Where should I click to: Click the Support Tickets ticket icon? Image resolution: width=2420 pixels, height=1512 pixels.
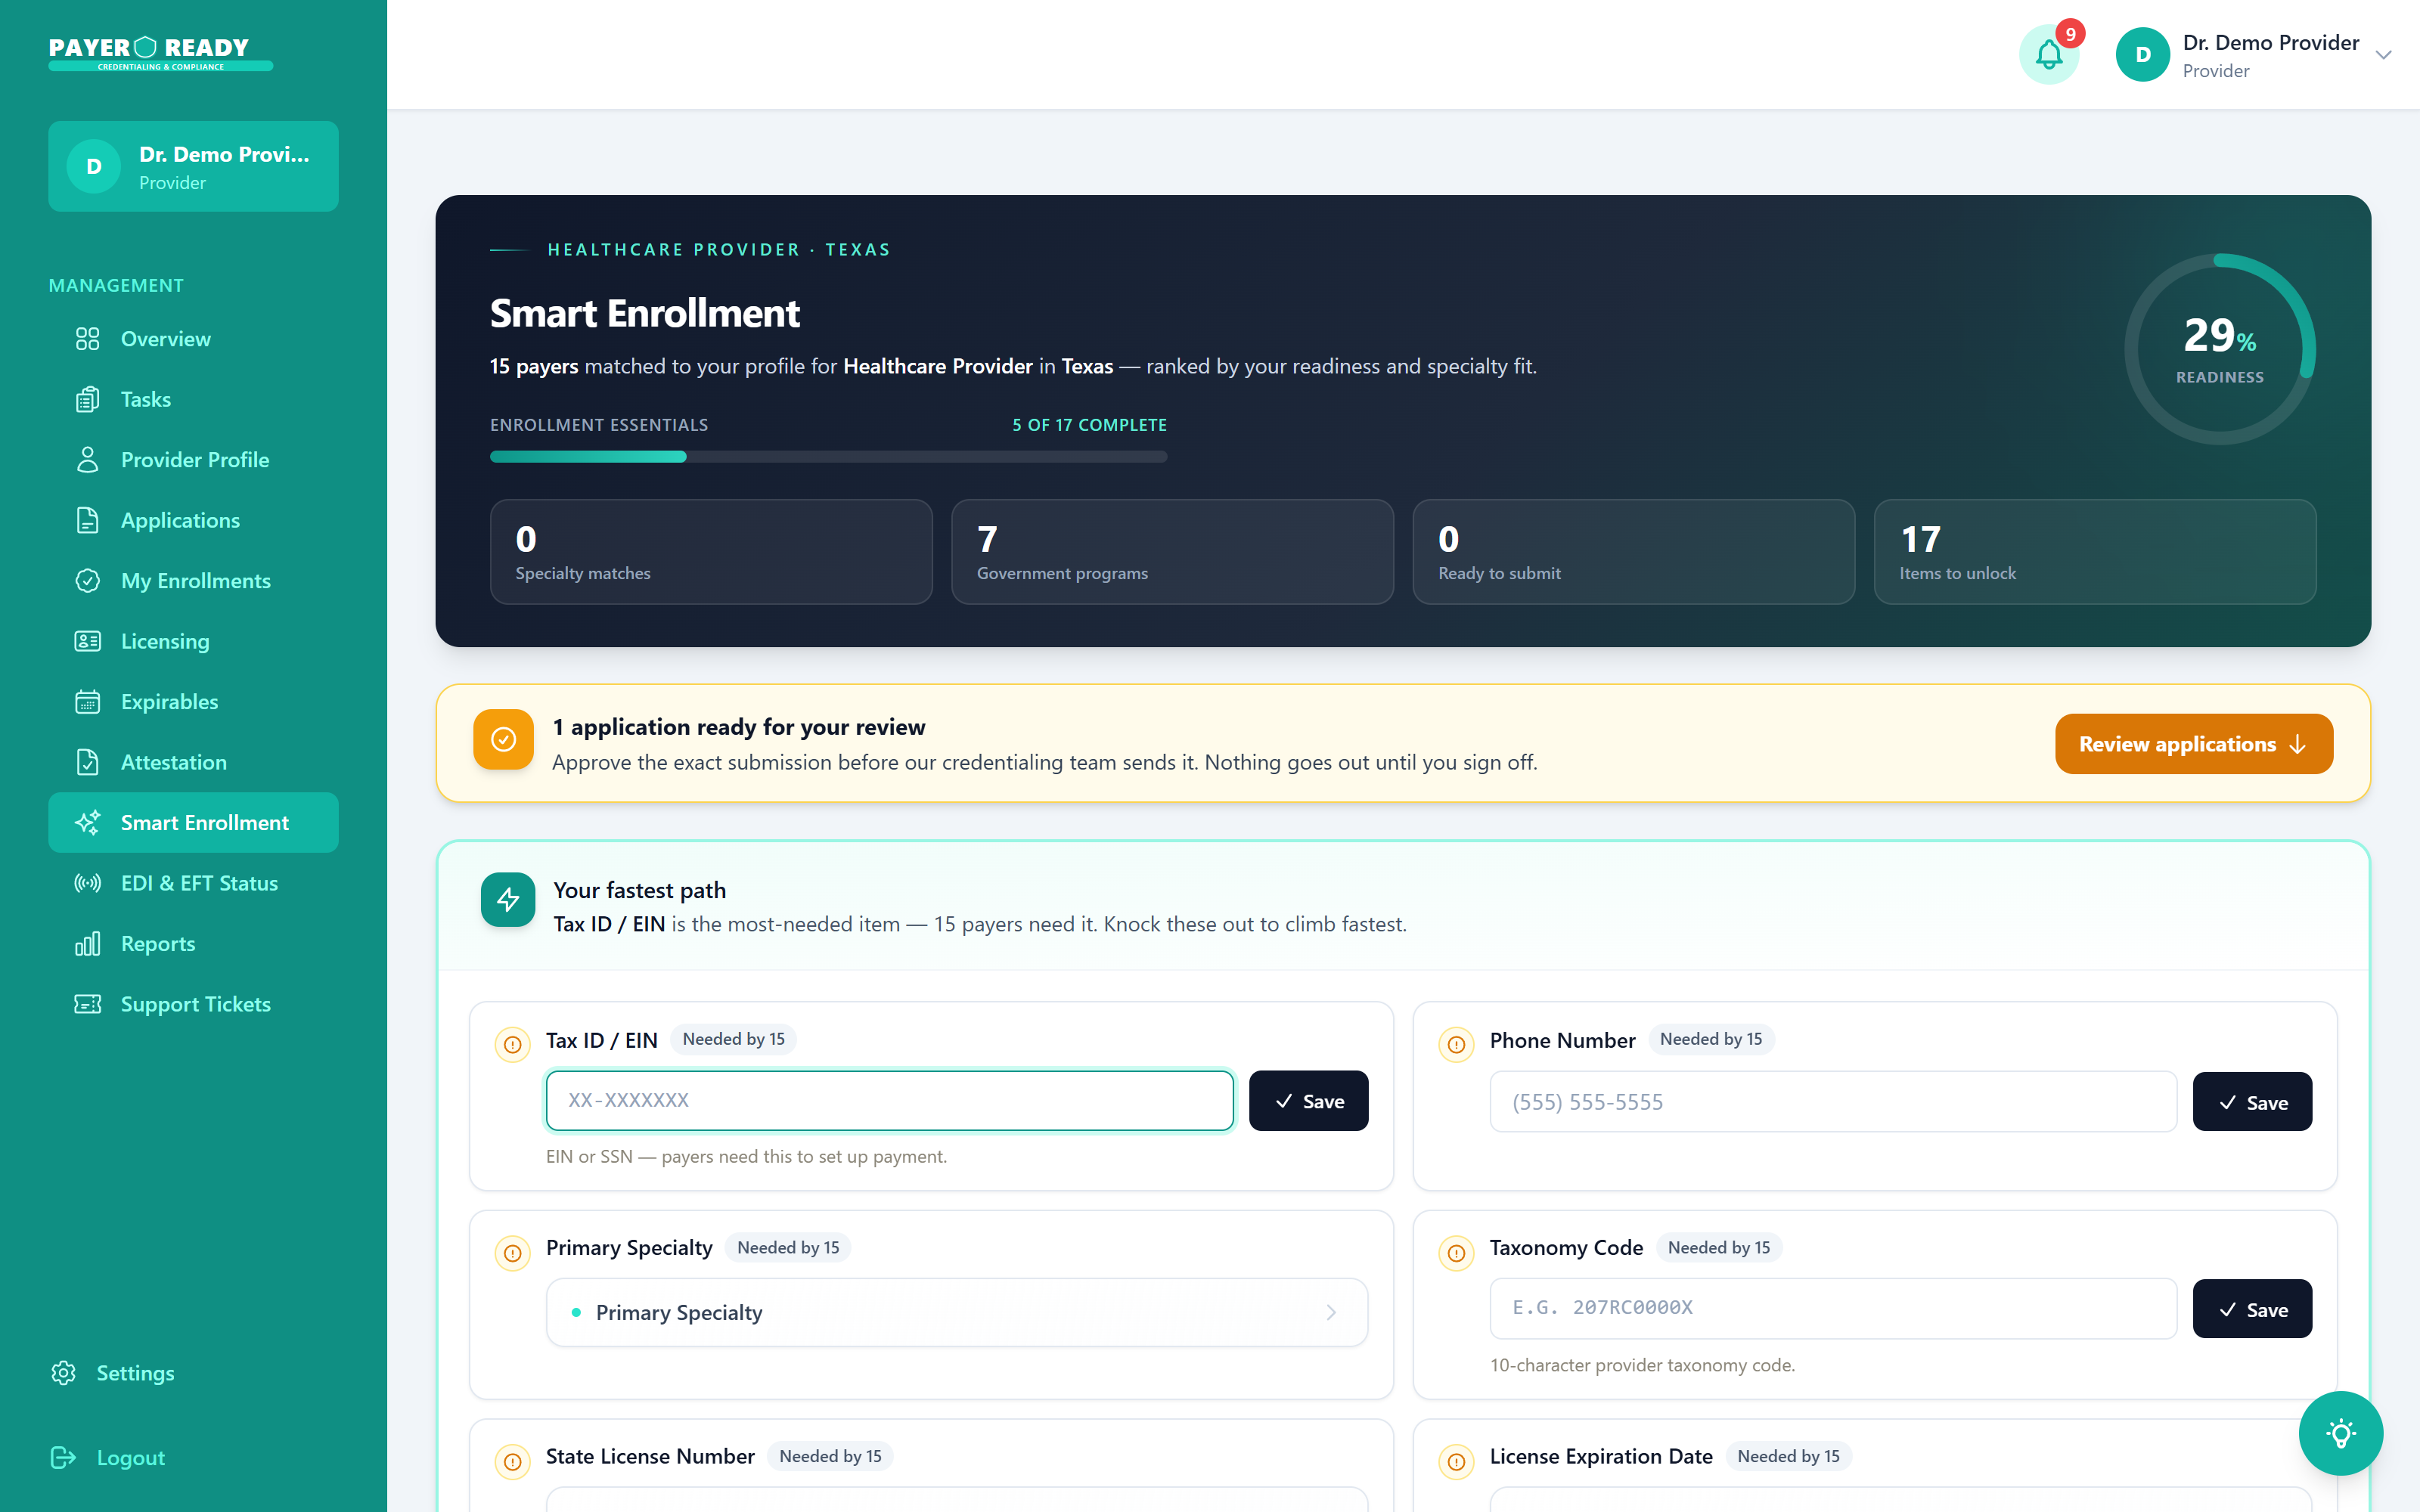(88, 1004)
